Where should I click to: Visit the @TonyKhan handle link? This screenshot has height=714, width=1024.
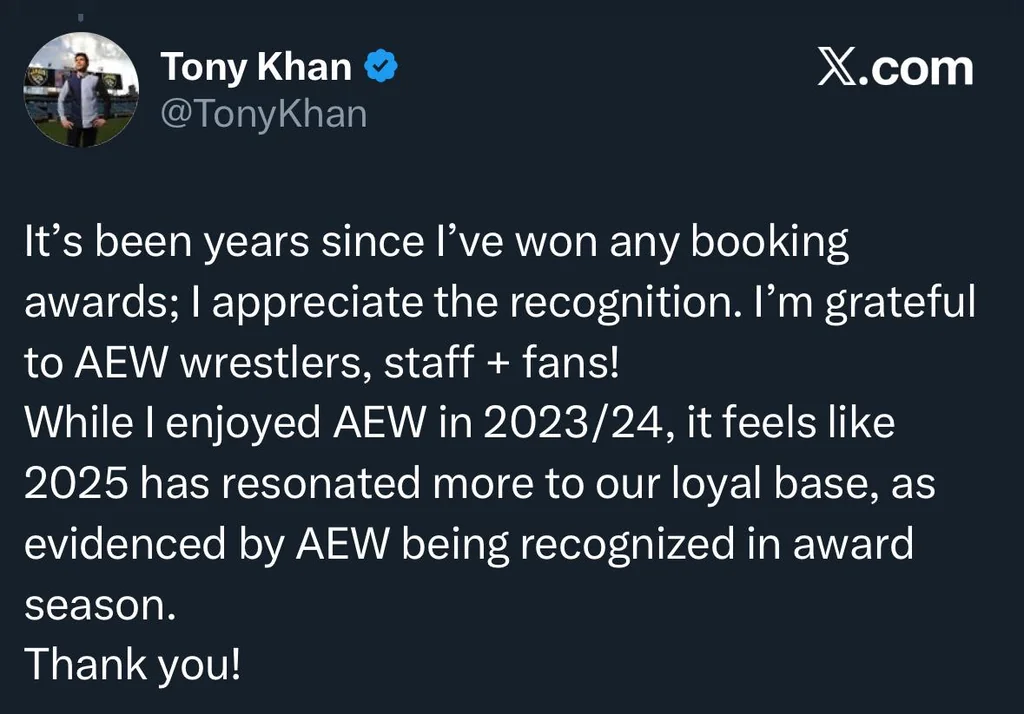pyautogui.click(x=264, y=114)
